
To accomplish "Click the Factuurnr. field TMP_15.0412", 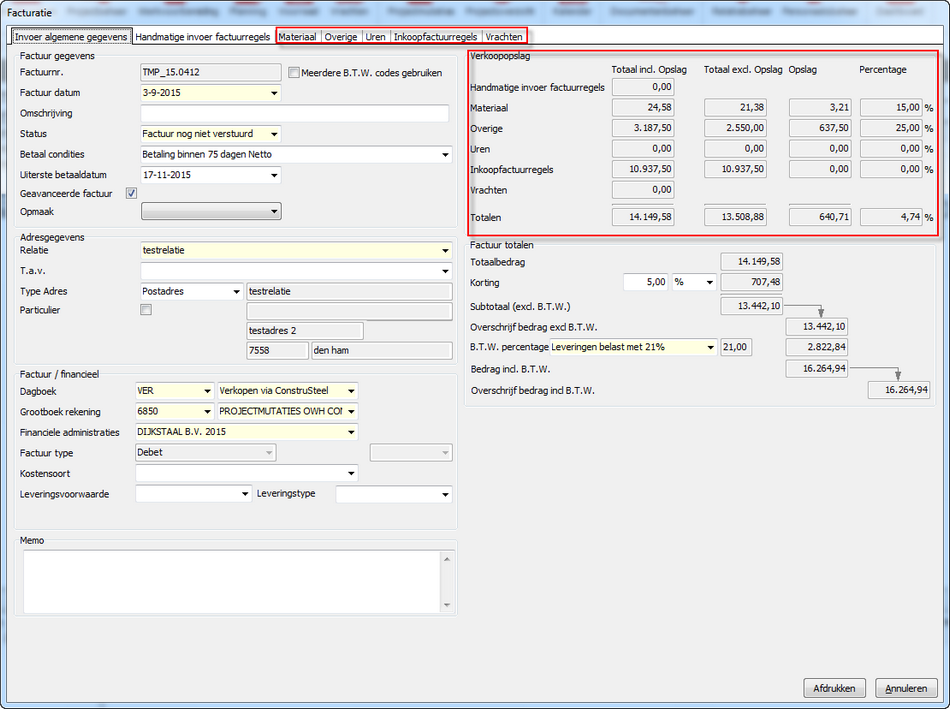I will tap(211, 72).
